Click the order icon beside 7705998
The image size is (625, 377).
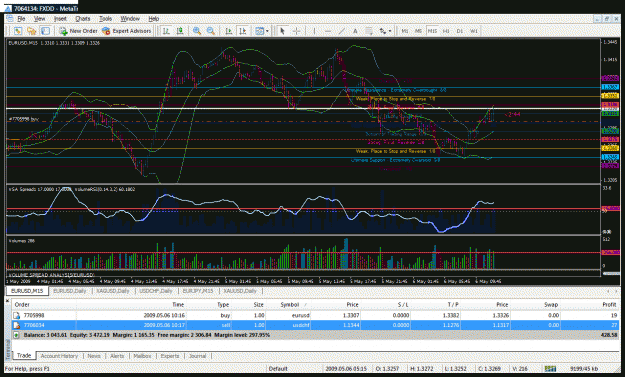(17, 315)
